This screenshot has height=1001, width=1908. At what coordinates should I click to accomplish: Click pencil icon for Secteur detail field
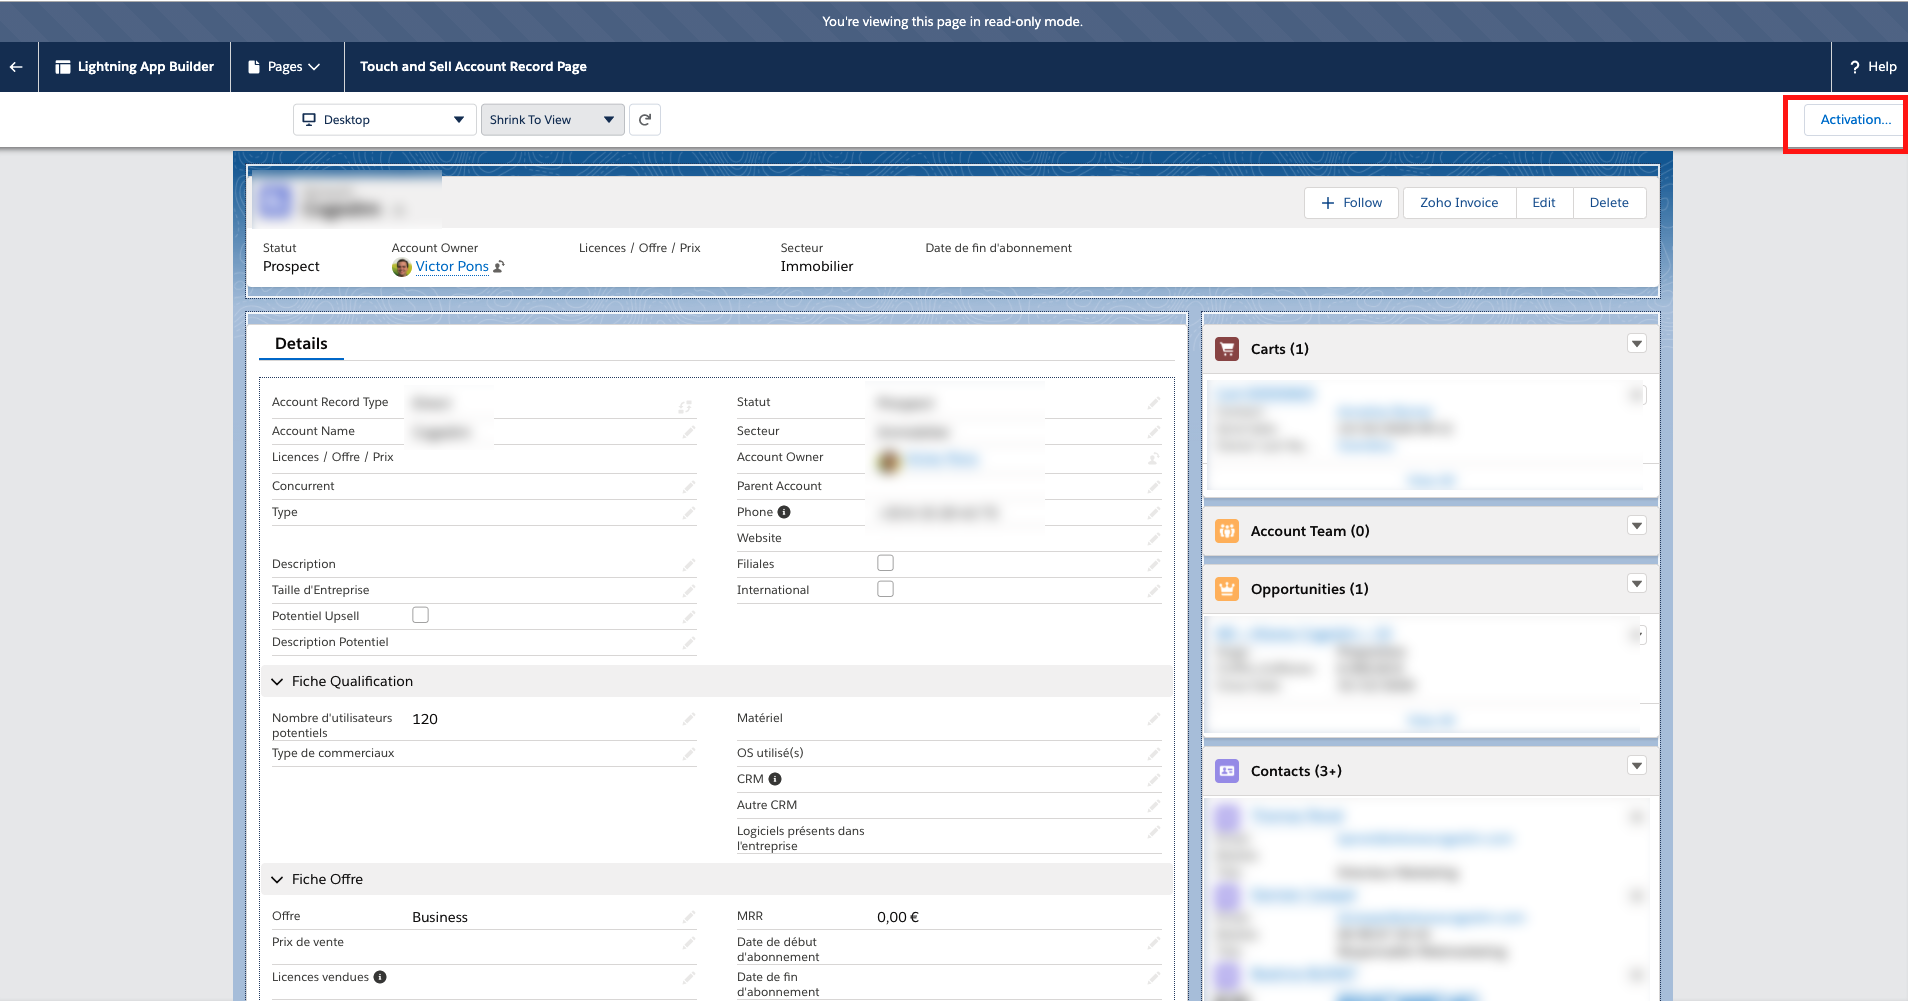click(1154, 432)
